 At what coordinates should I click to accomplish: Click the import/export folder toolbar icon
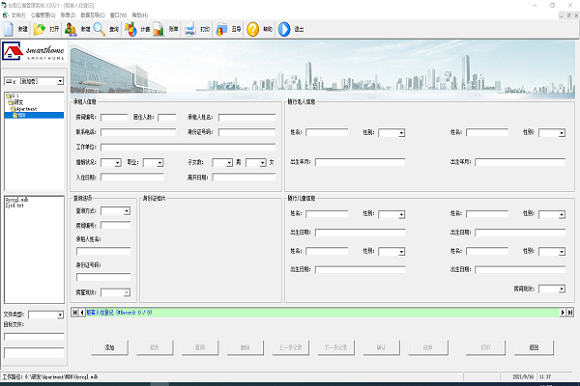[x=222, y=29]
